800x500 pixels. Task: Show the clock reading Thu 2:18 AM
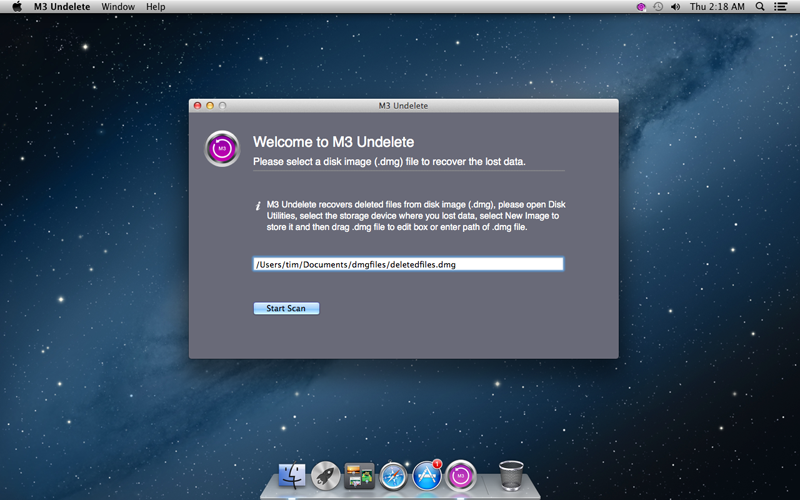717,7
